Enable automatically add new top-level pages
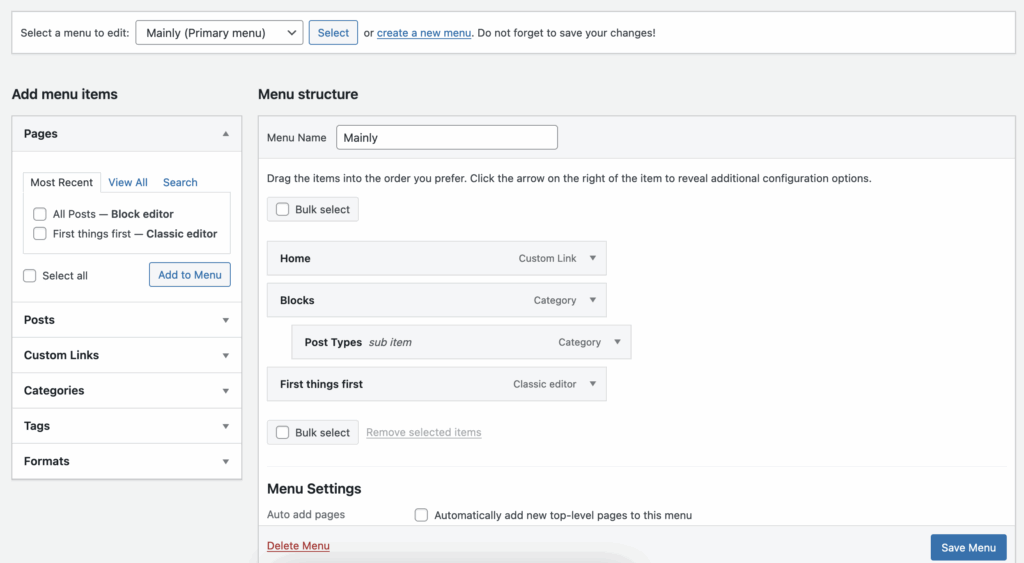1024x563 pixels. point(421,515)
